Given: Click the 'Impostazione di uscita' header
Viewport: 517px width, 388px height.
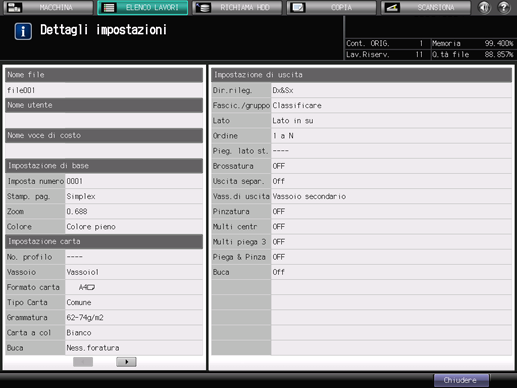Looking at the screenshot, I should click(x=362, y=75).
